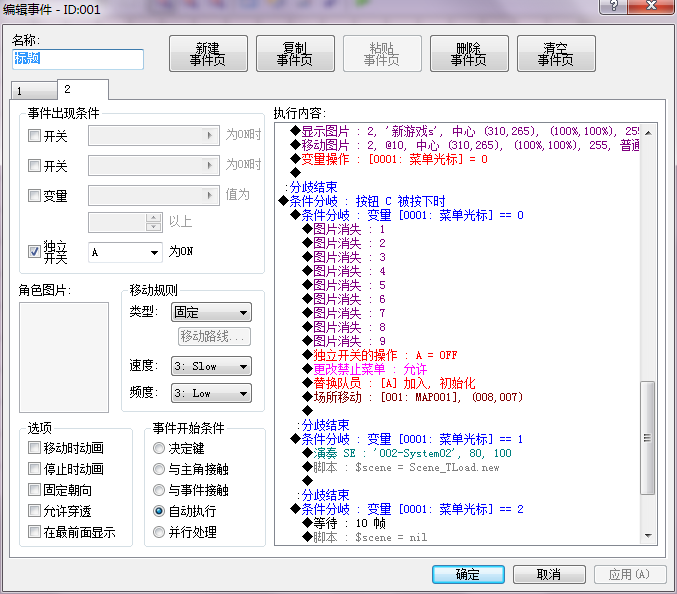Click help question mark button
677x594 pixels.
point(613,6)
